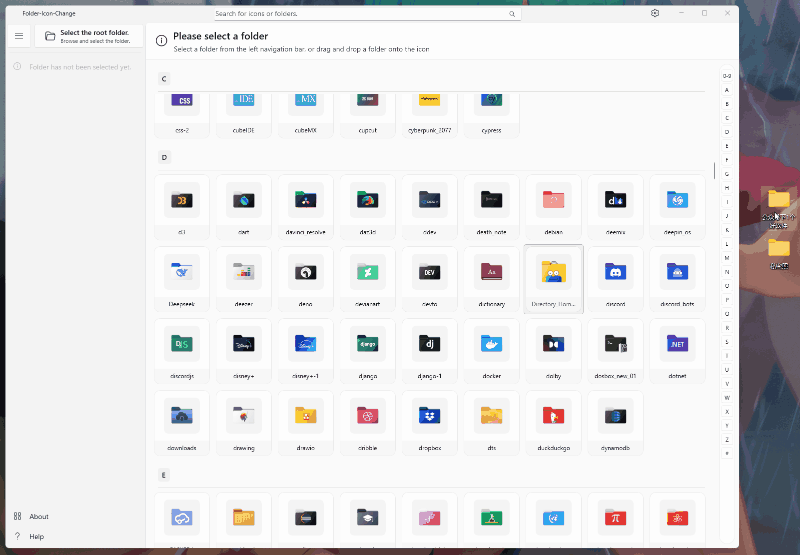This screenshot has height=555, width=800.
Task: Select the dribble folder icon
Action: coord(367,423)
